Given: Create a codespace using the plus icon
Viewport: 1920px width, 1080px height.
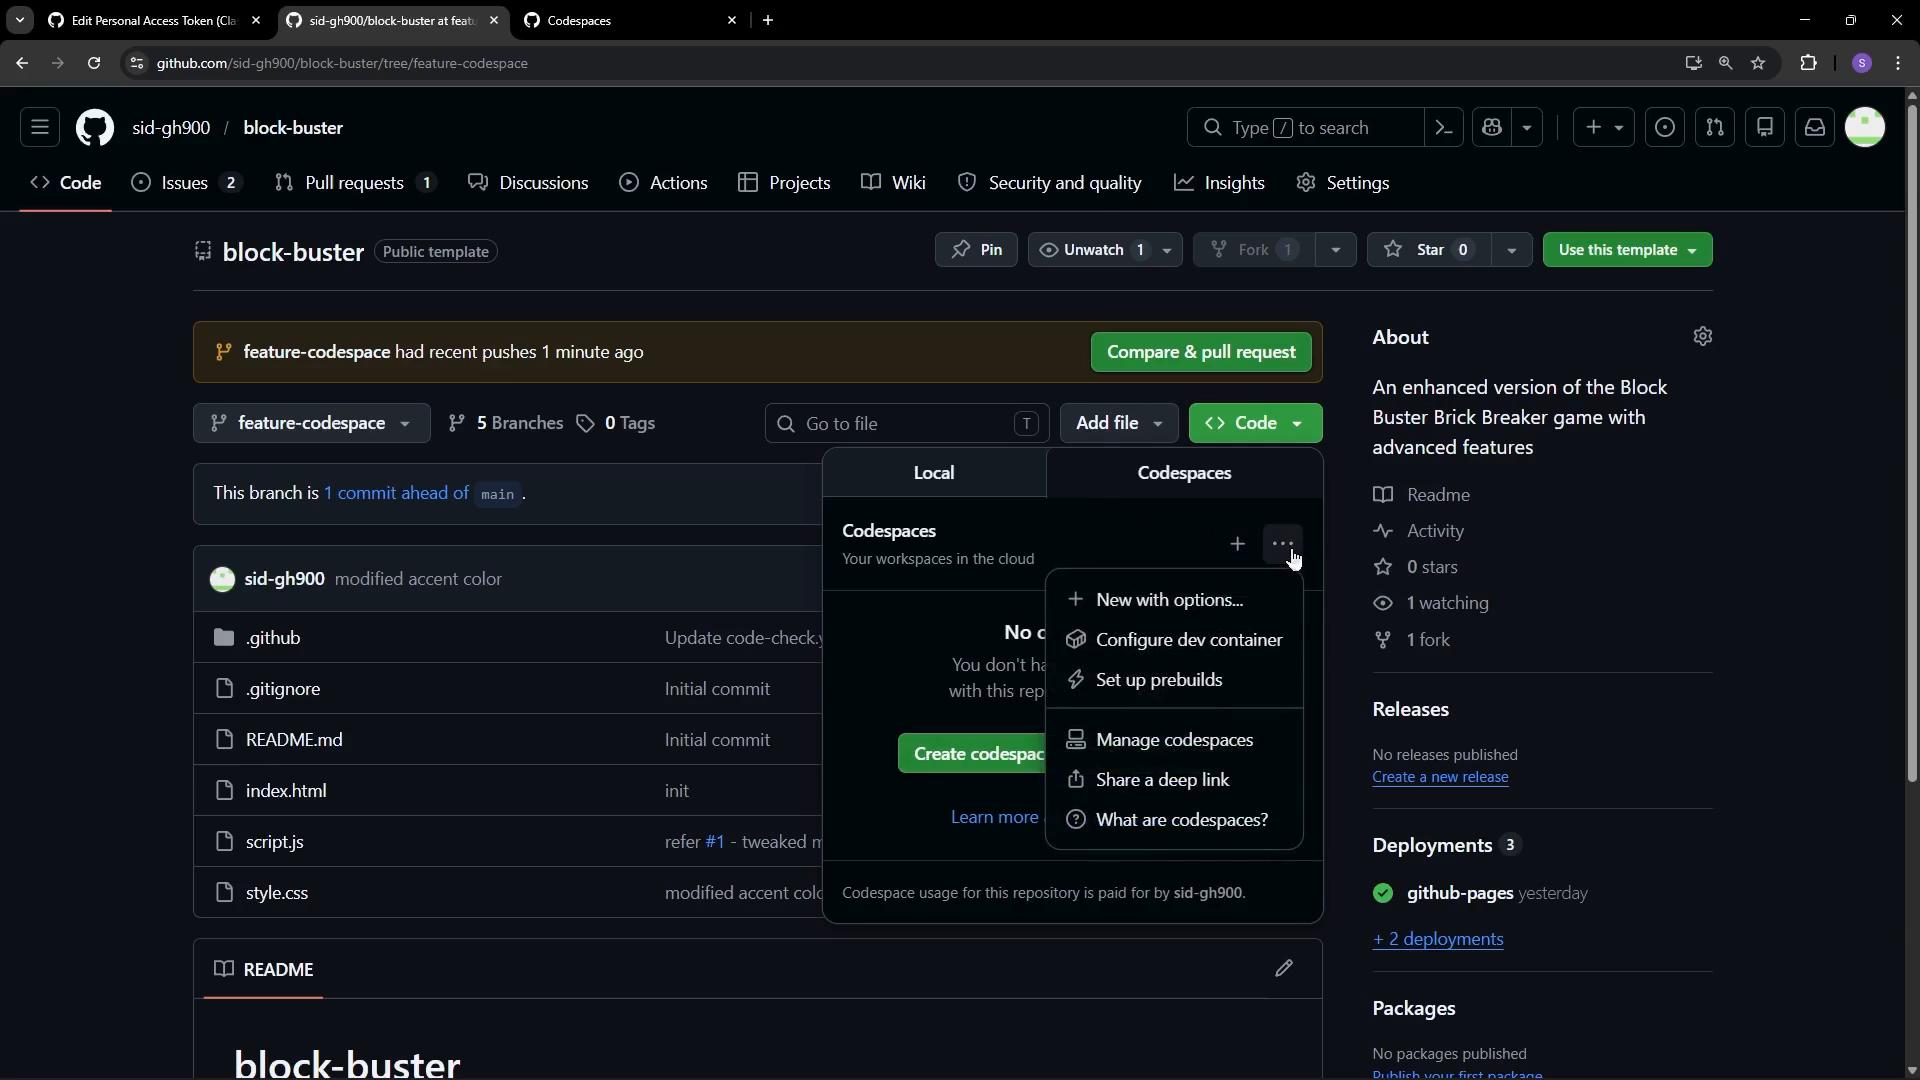Looking at the screenshot, I should 1237,544.
